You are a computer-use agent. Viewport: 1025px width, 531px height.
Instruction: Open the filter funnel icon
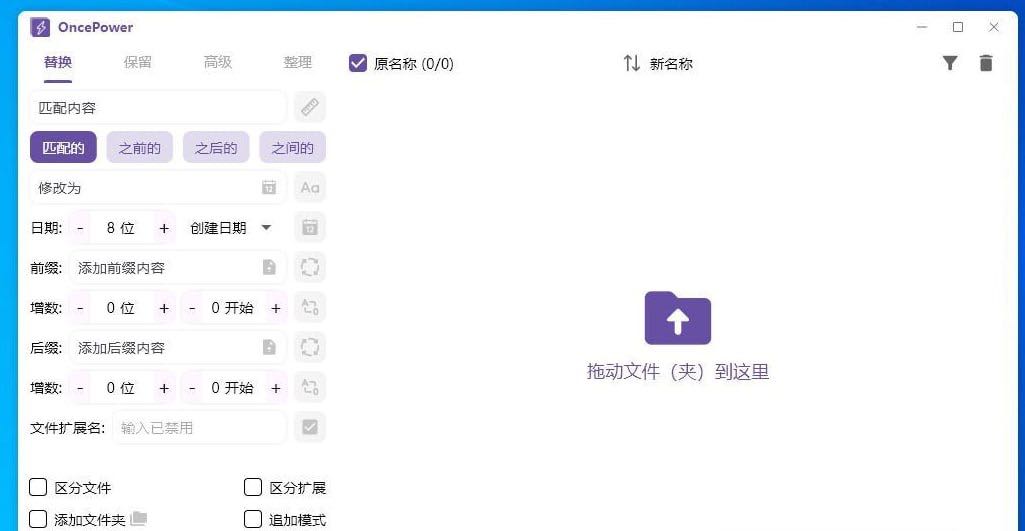coord(950,63)
